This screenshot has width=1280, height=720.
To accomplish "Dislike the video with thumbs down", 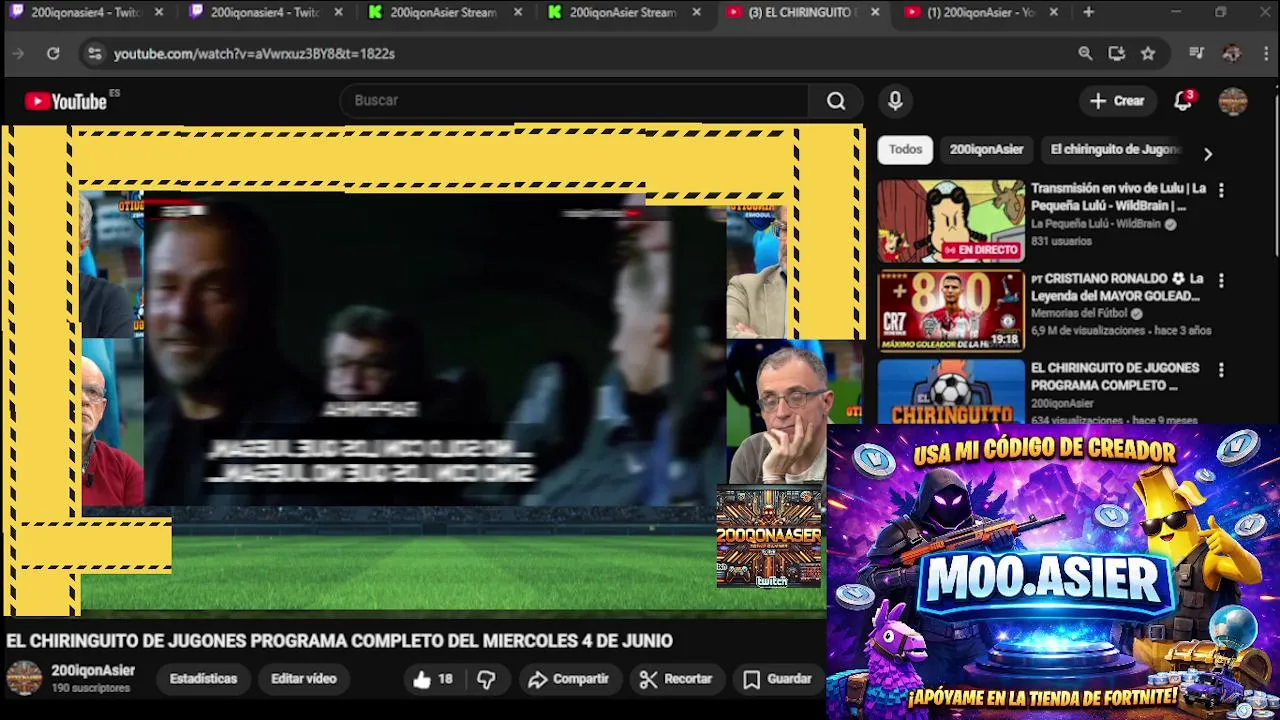I will 486,679.
